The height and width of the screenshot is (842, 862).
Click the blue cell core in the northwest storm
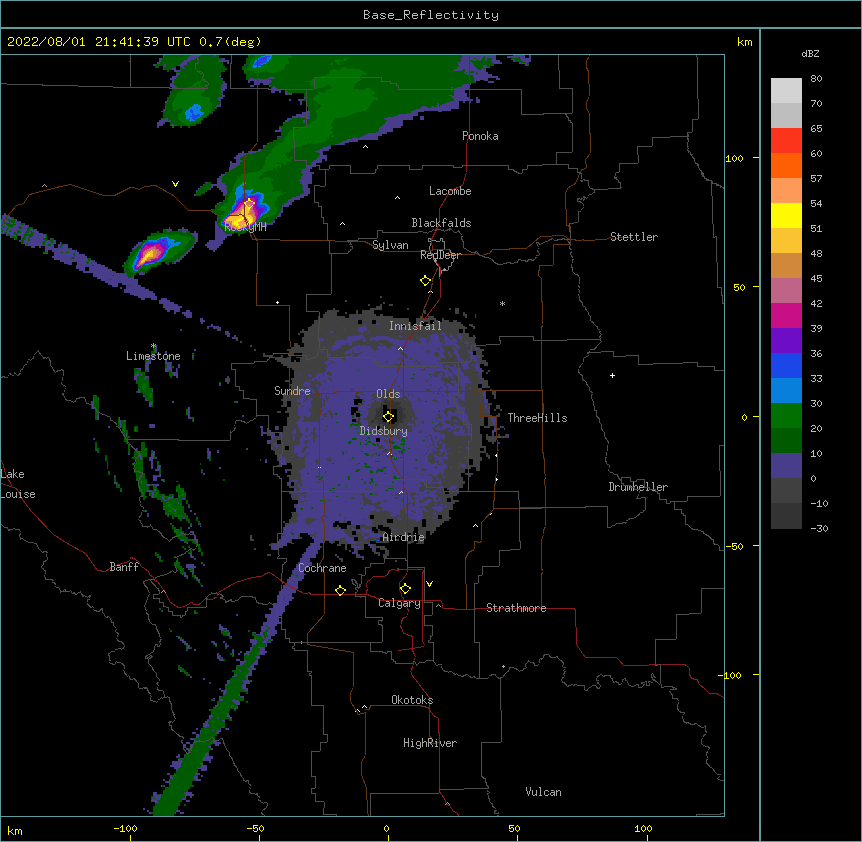(x=194, y=113)
